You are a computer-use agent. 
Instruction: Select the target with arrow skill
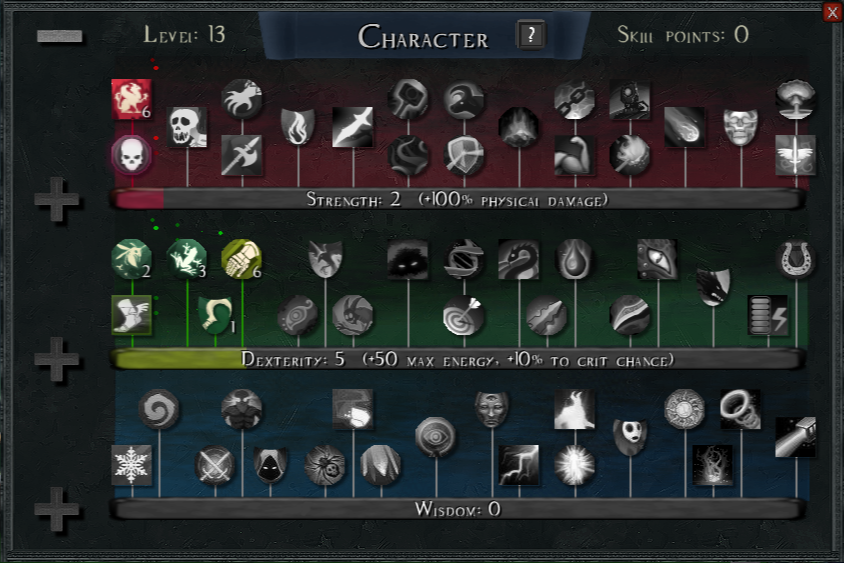click(x=463, y=315)
